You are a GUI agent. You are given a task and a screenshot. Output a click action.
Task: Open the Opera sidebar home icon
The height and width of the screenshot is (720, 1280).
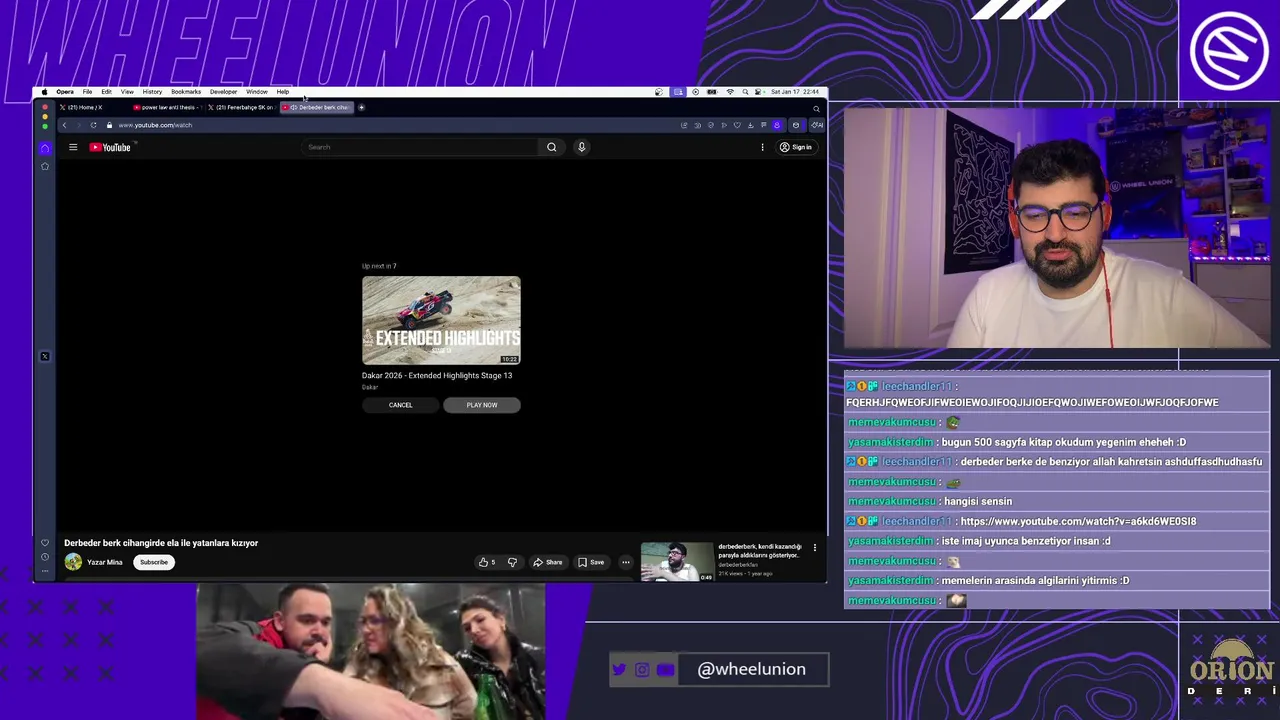[x=44, y=148]
